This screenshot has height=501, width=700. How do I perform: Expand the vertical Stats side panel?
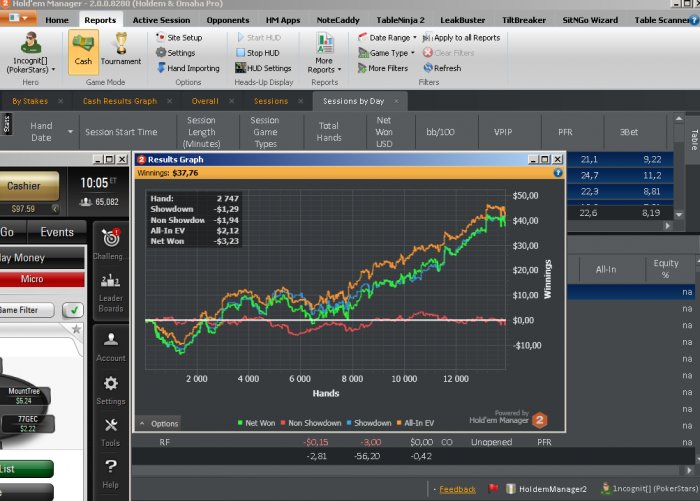pyautogui.click(x=6, y=124)
